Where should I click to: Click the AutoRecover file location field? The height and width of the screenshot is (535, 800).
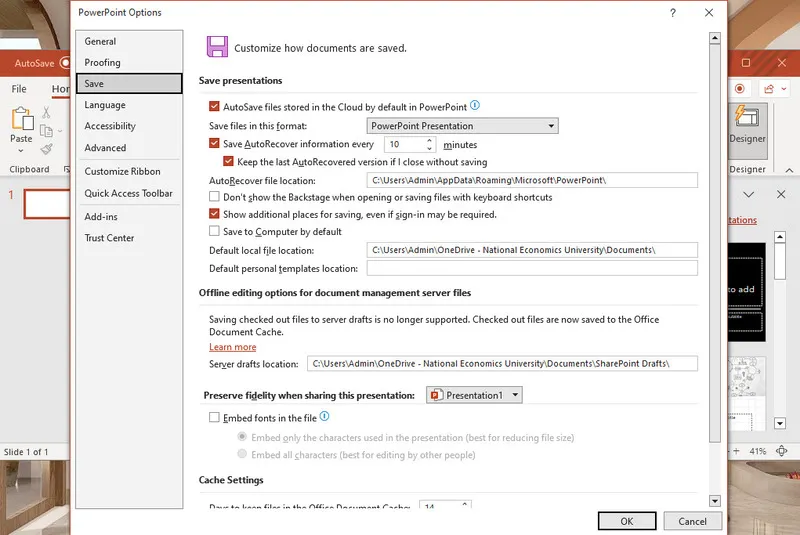[532, 180]
